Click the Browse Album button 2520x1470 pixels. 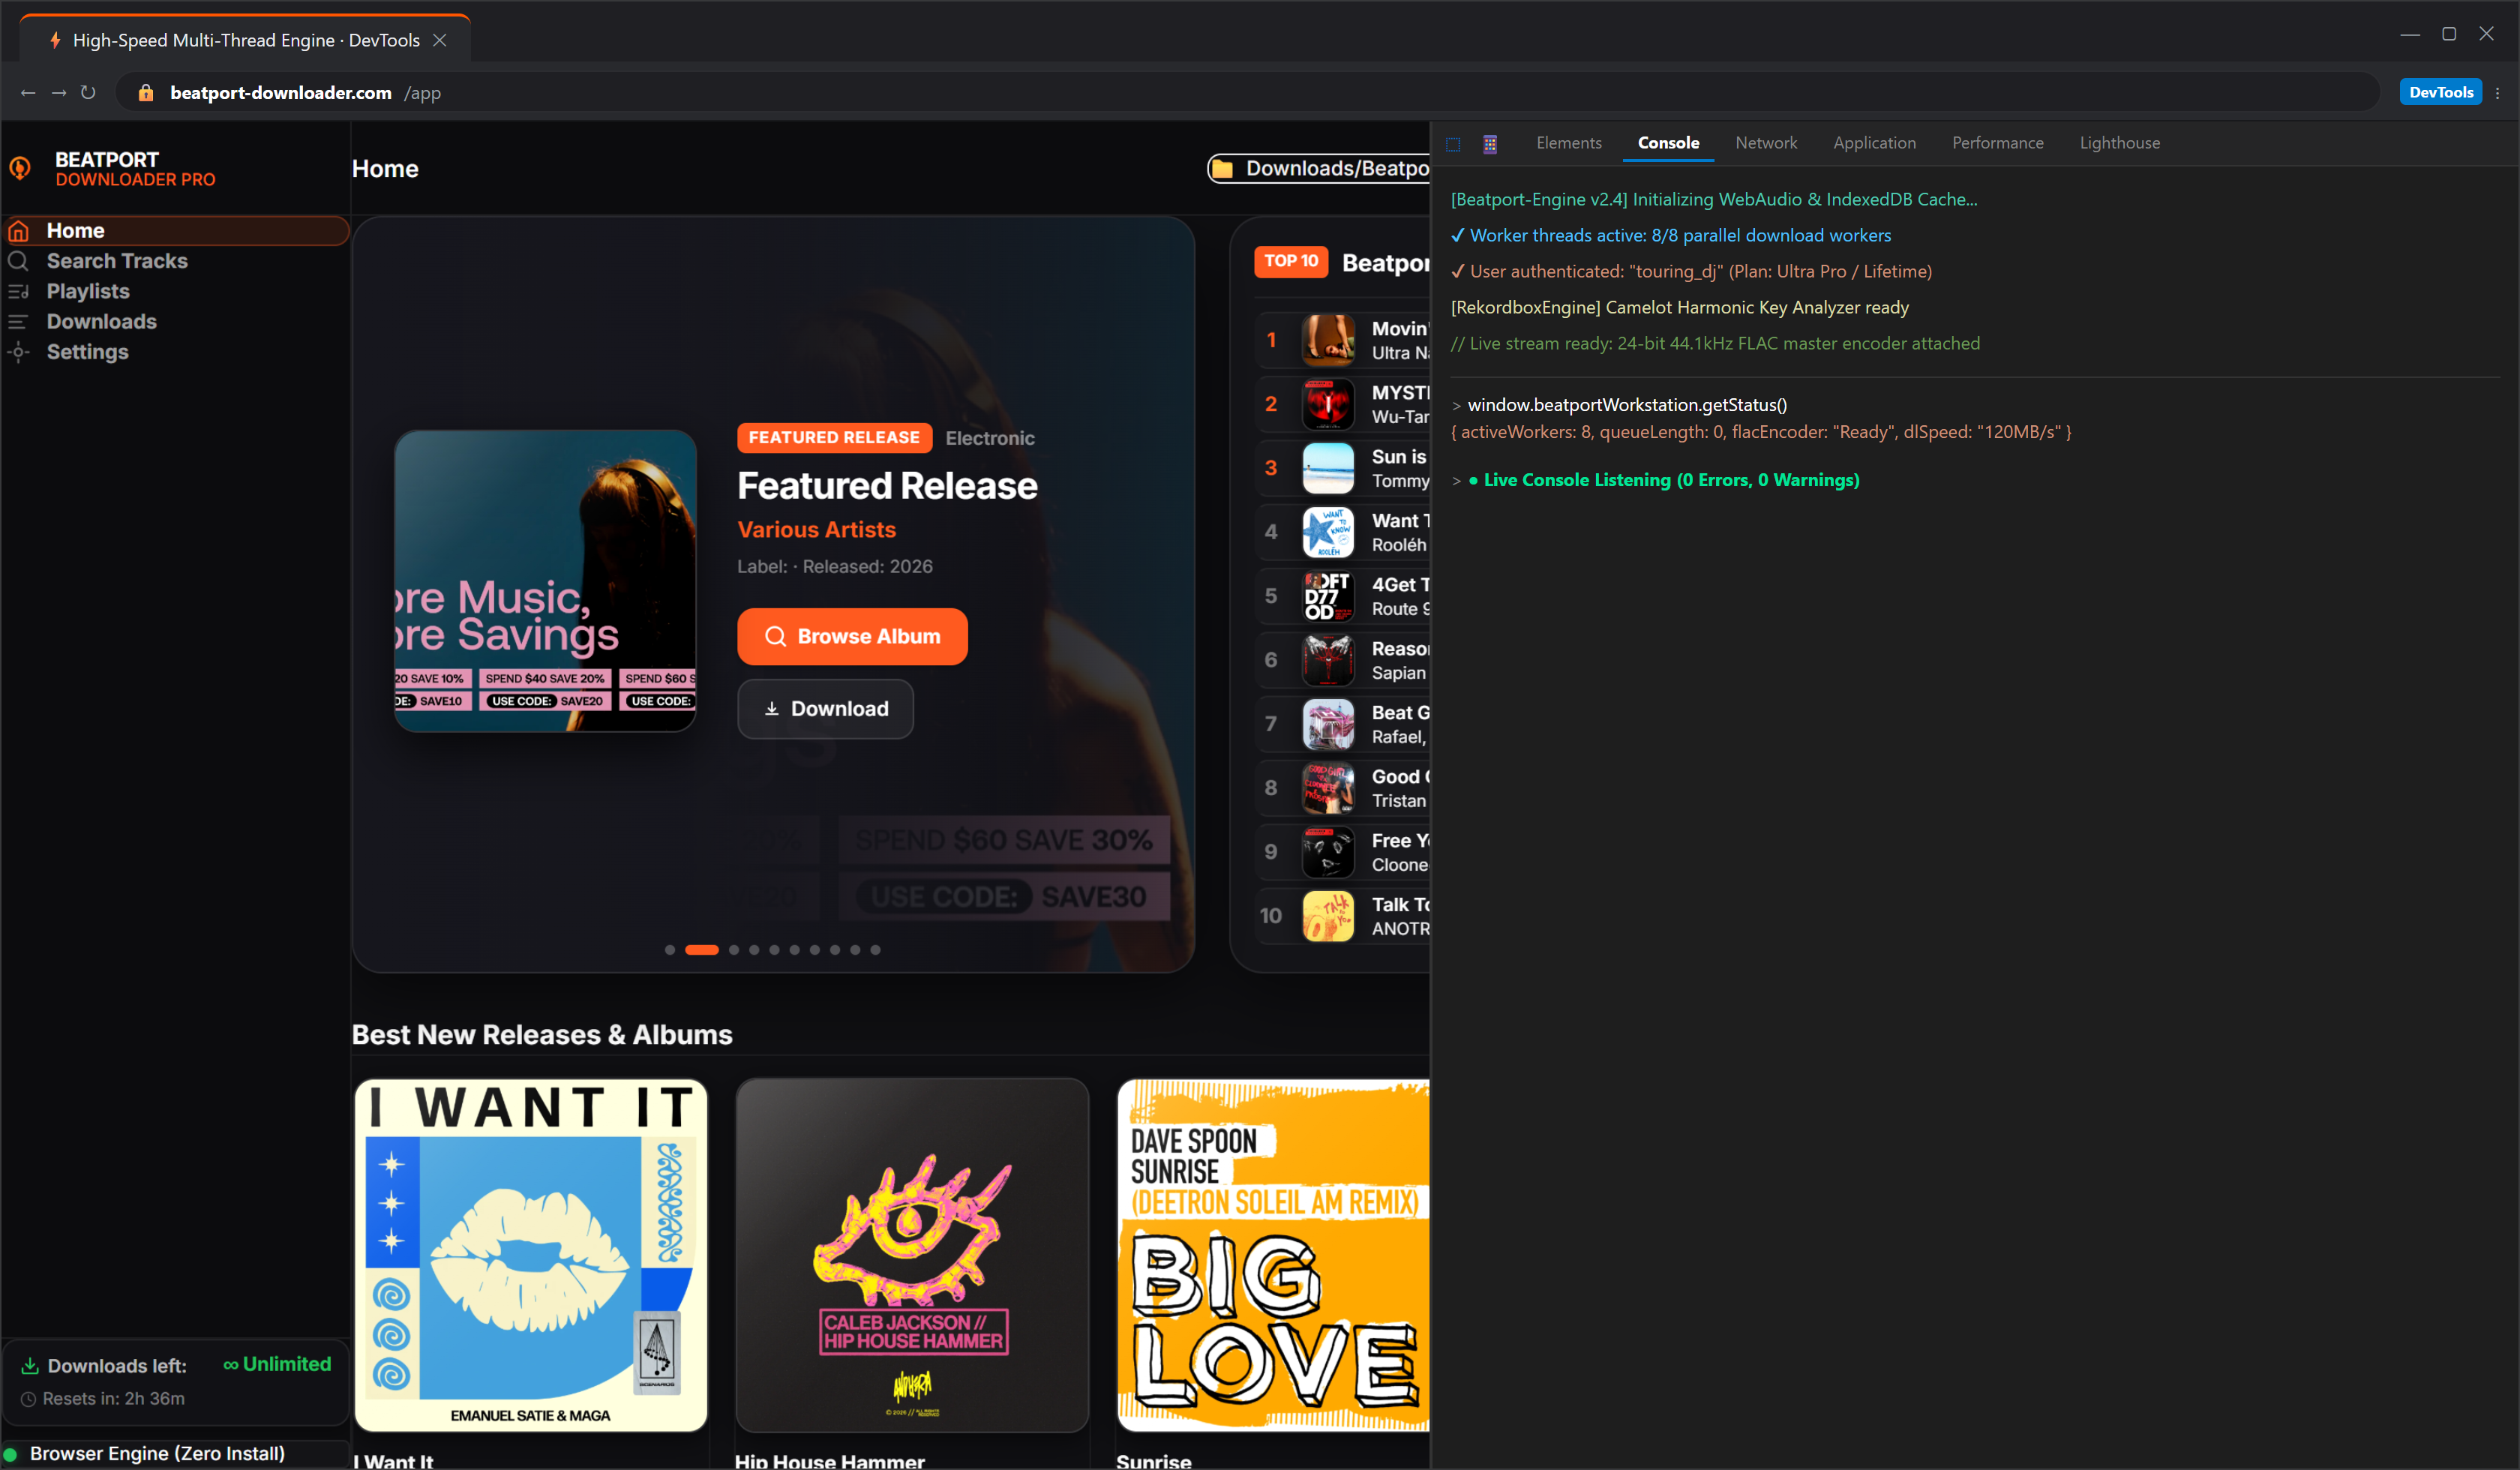pyautogui.click(x=852, y=637)
